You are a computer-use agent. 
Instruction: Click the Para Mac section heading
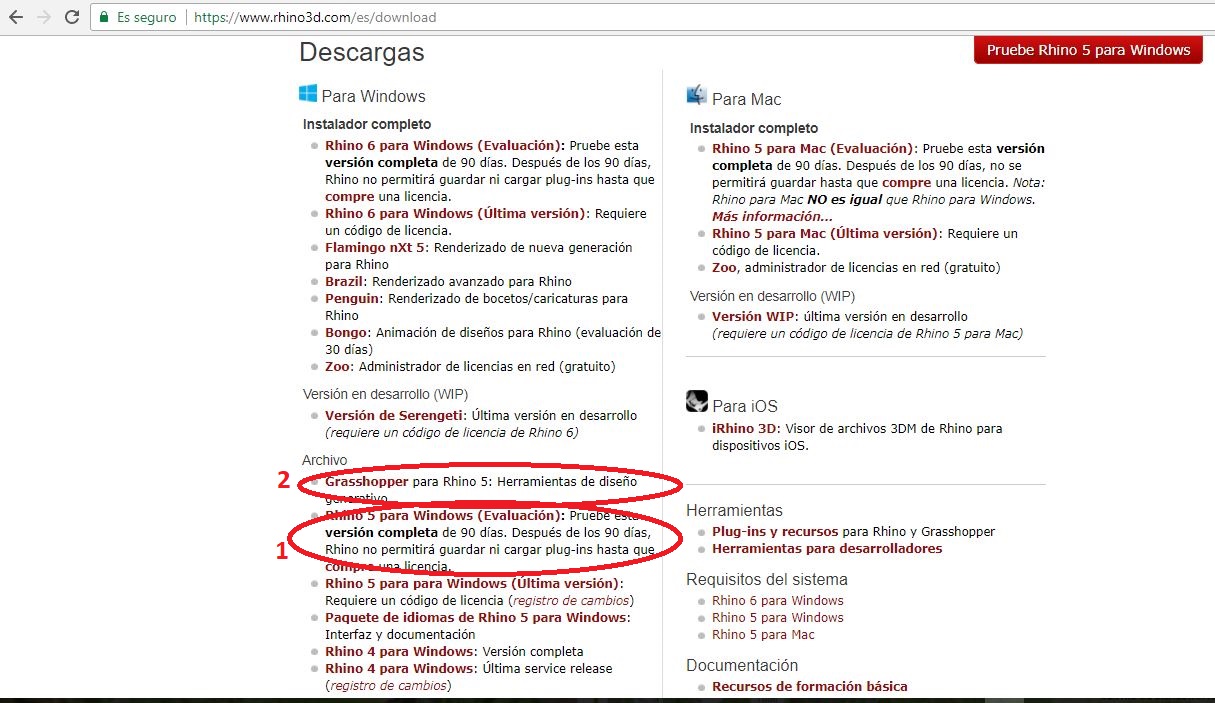tap(746, 99)
